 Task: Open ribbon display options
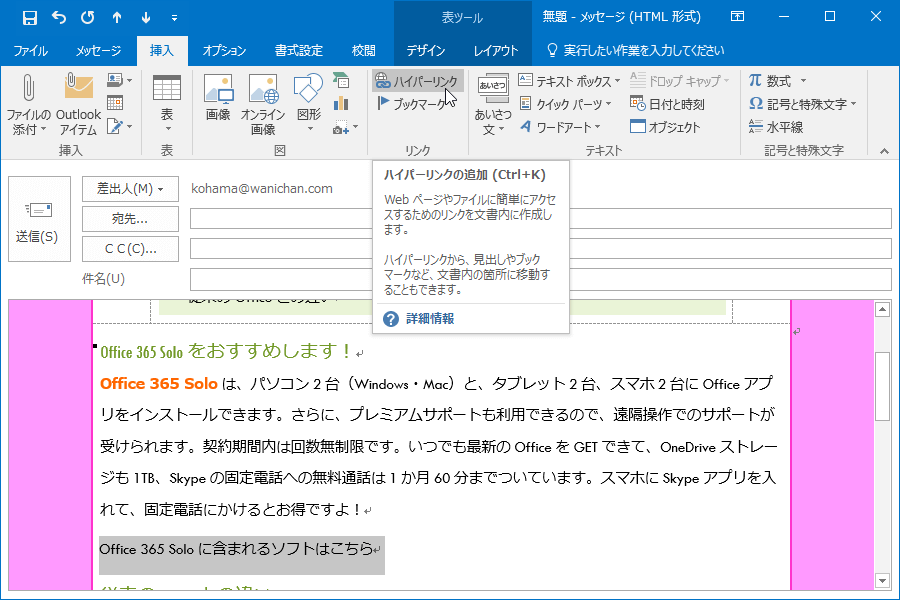click(737, 17)
